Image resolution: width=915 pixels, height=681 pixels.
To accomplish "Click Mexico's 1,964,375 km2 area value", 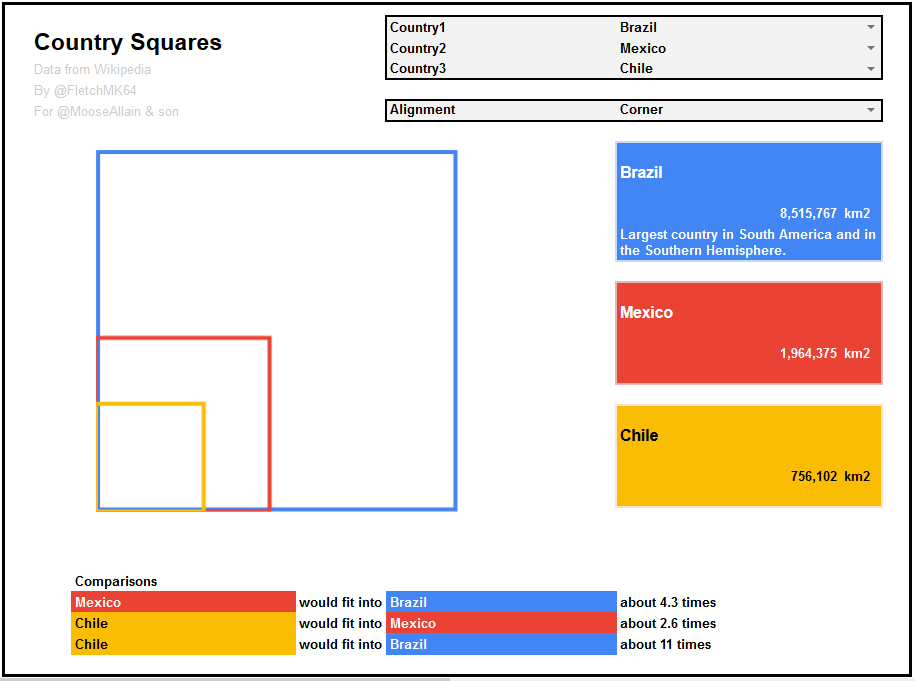I will (x=825, y=354).
